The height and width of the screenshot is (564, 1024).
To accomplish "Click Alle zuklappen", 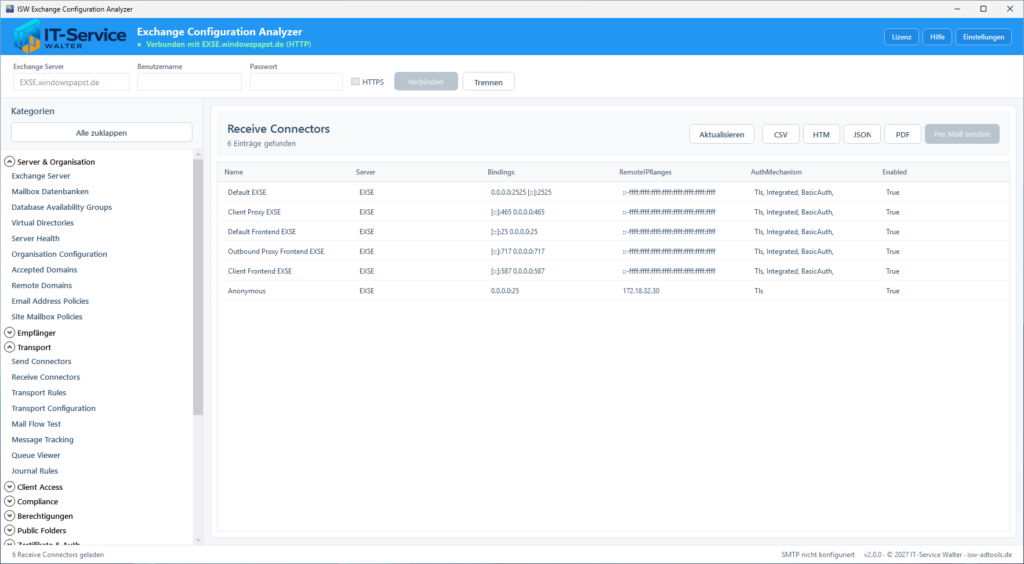I will click(x=101, y=133).
